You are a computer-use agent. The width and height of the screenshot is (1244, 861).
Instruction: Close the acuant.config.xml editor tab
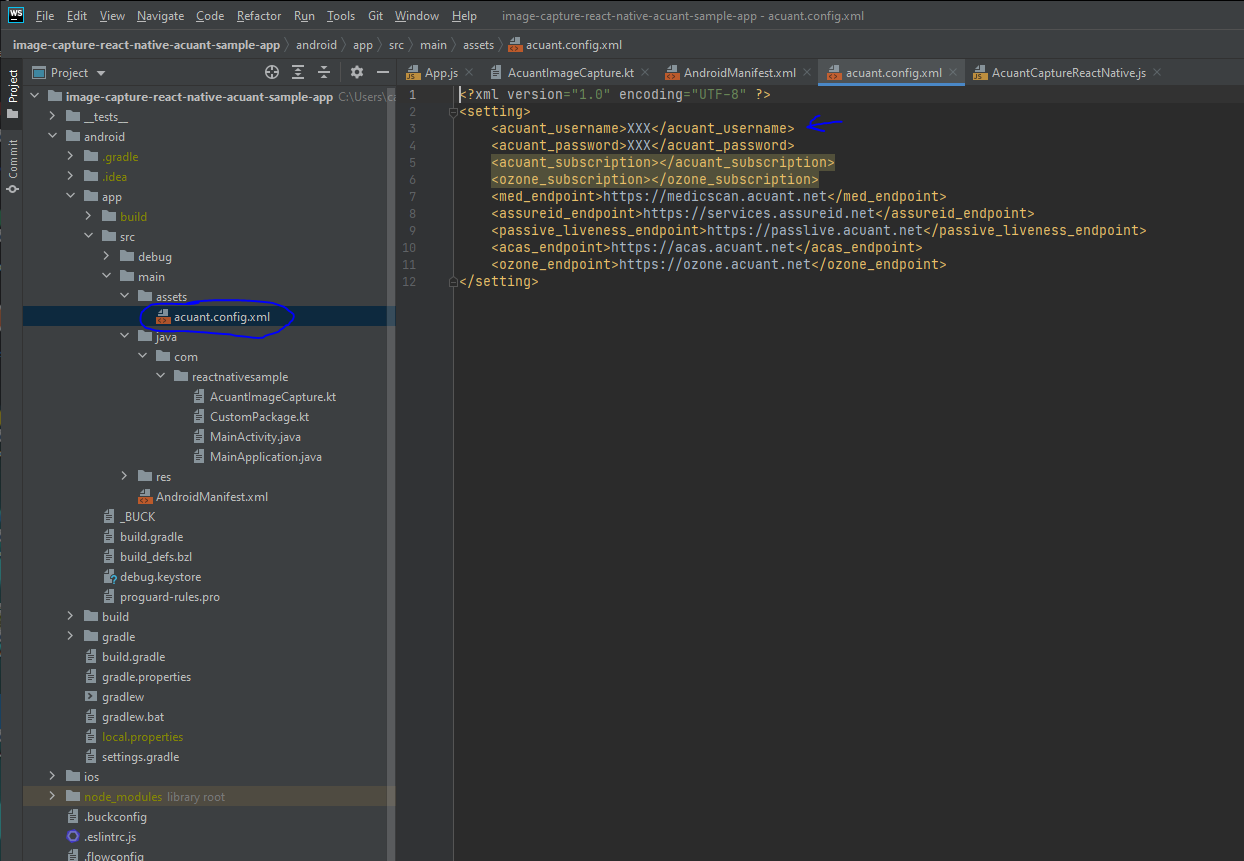[x=953, y=73]
